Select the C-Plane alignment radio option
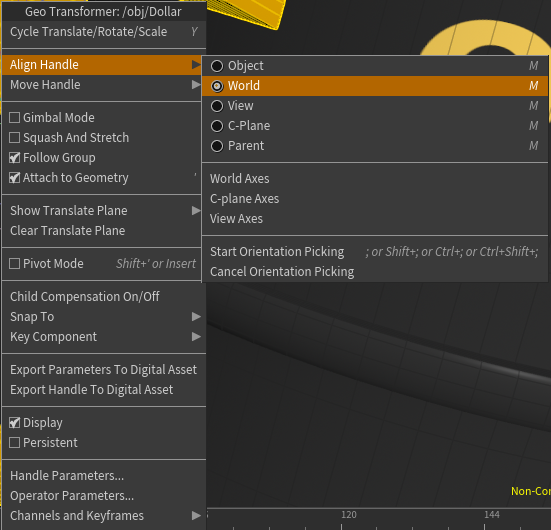This screenshot has height=530, width=551. pyautogui.click(x=217, y=126)
